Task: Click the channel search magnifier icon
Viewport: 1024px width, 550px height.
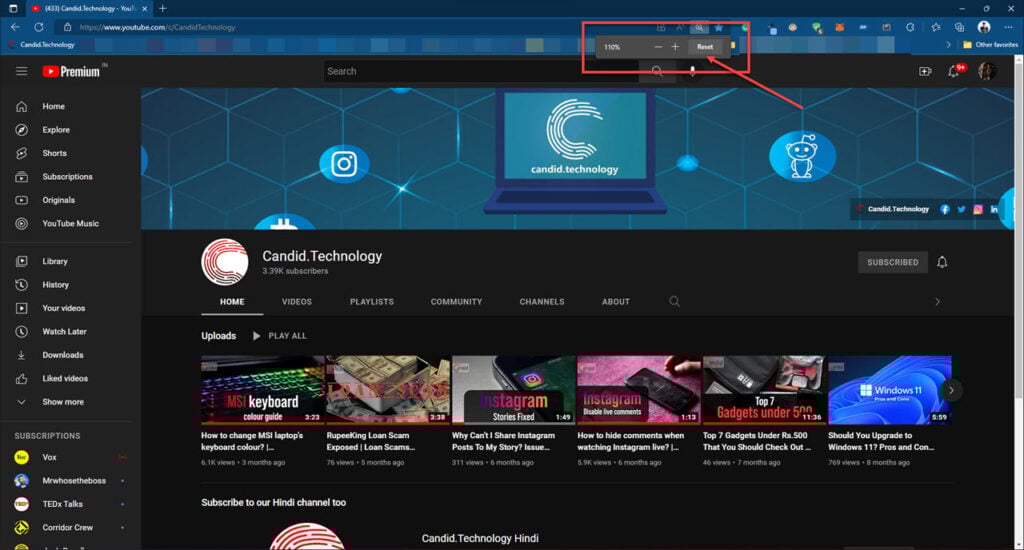Action: pyautogui.click(x=675, y=301)
